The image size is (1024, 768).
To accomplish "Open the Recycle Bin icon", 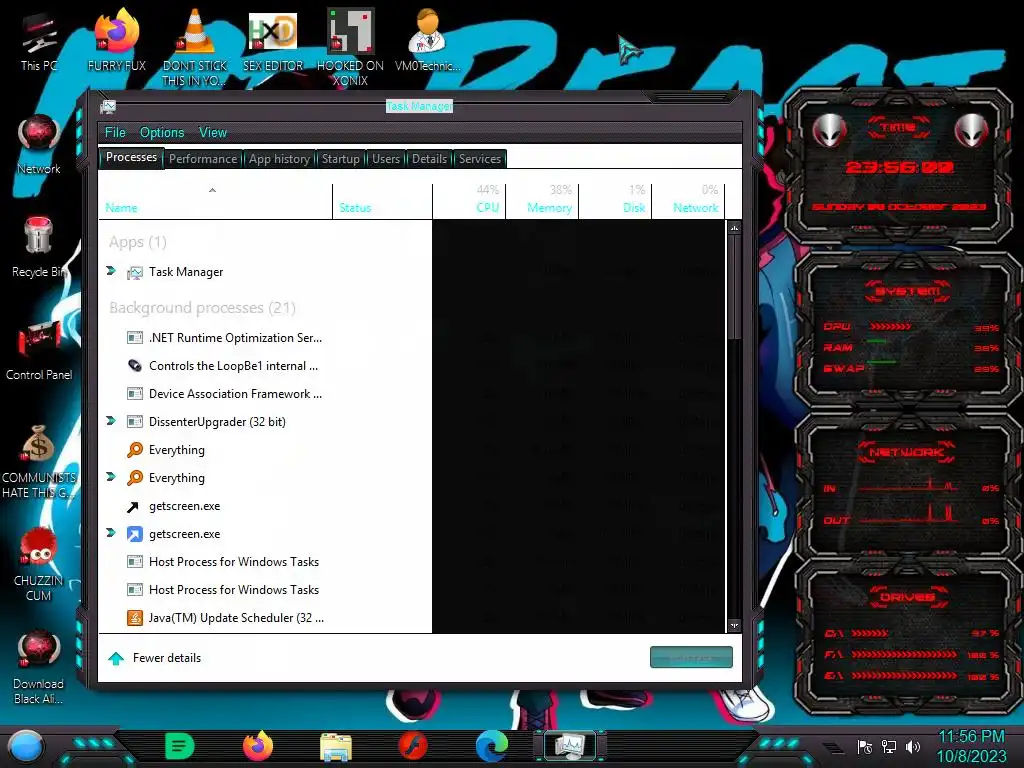I will pos(39,248).
